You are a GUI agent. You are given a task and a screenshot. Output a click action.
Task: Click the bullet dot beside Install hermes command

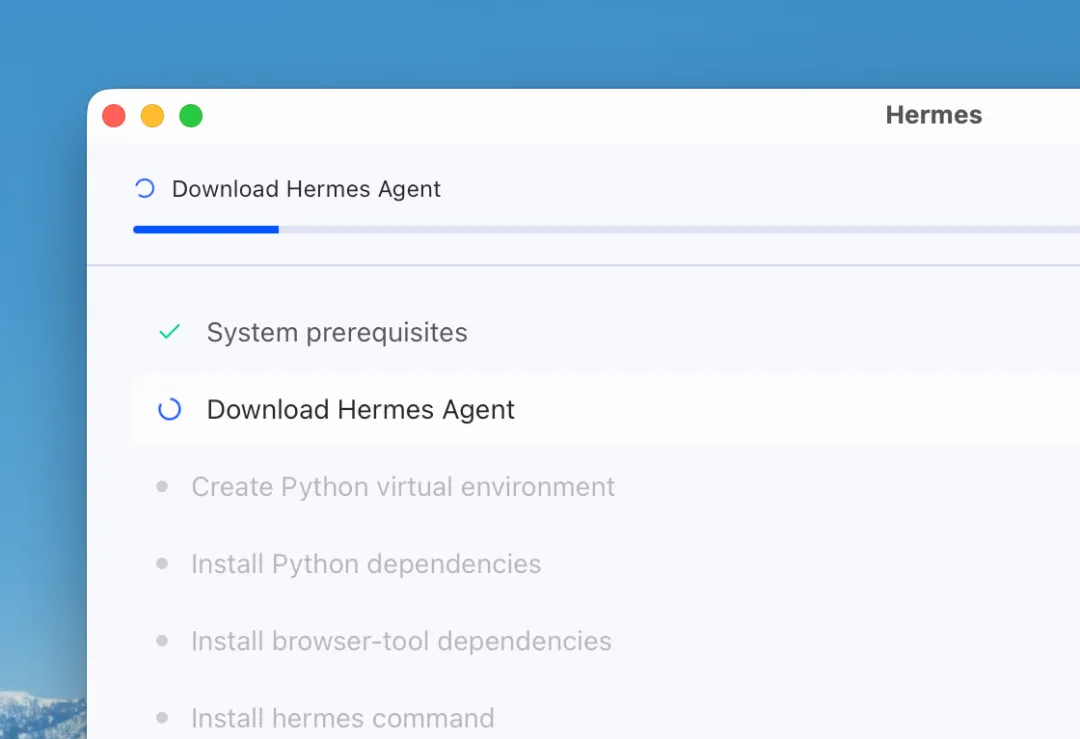coord(162,718)
